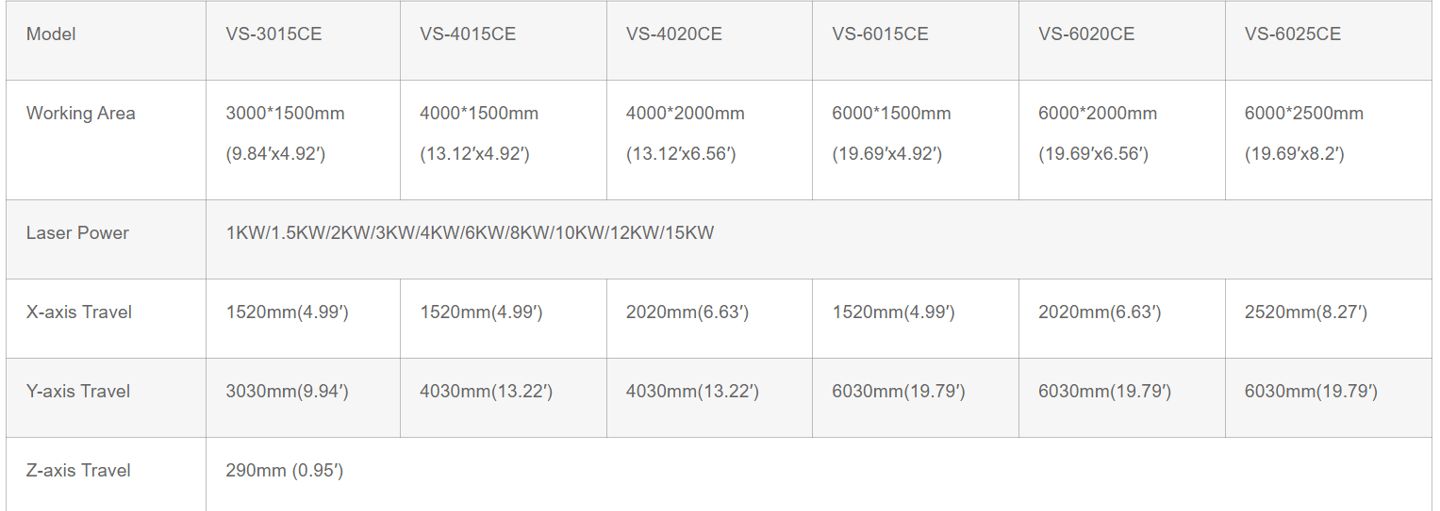
Task: Click the 3000*1500mm working area cell
Action: (303, 140)
